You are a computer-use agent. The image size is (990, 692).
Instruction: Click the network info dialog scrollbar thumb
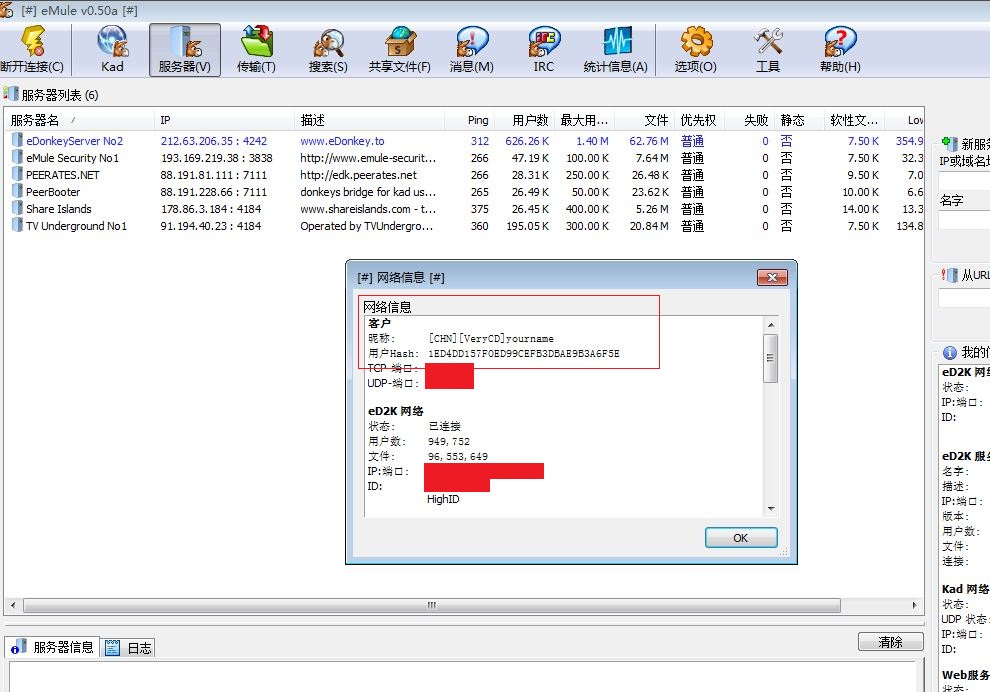tap(770, 358)
